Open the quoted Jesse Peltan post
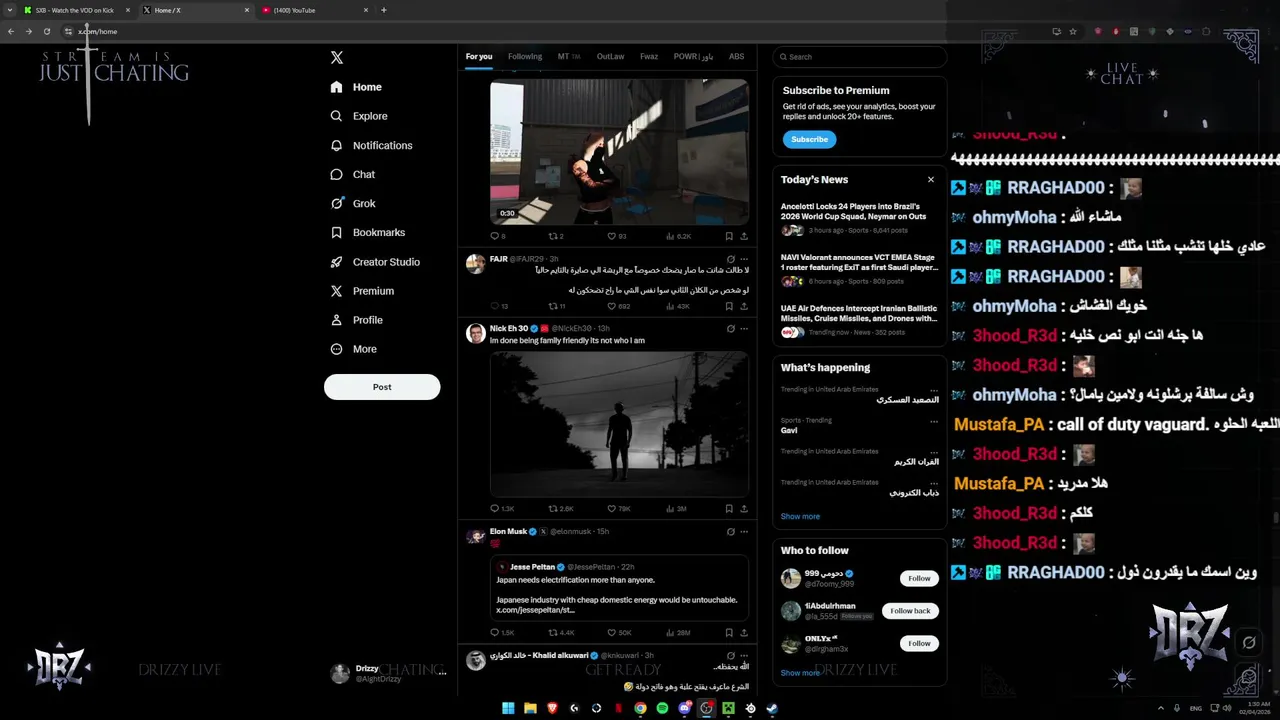1280x720 pixels. 619,588
